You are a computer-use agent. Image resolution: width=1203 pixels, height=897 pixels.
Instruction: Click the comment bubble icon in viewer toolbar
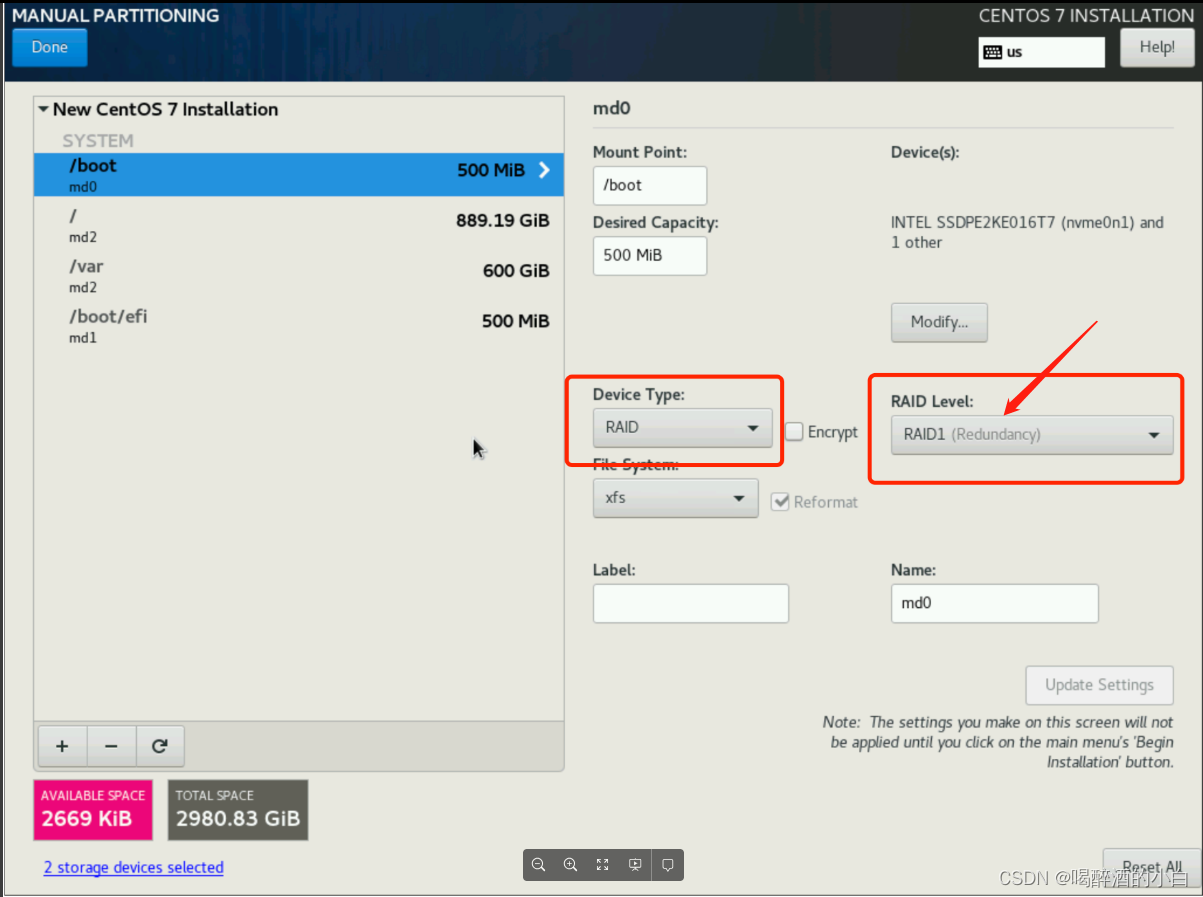[668, 865]
